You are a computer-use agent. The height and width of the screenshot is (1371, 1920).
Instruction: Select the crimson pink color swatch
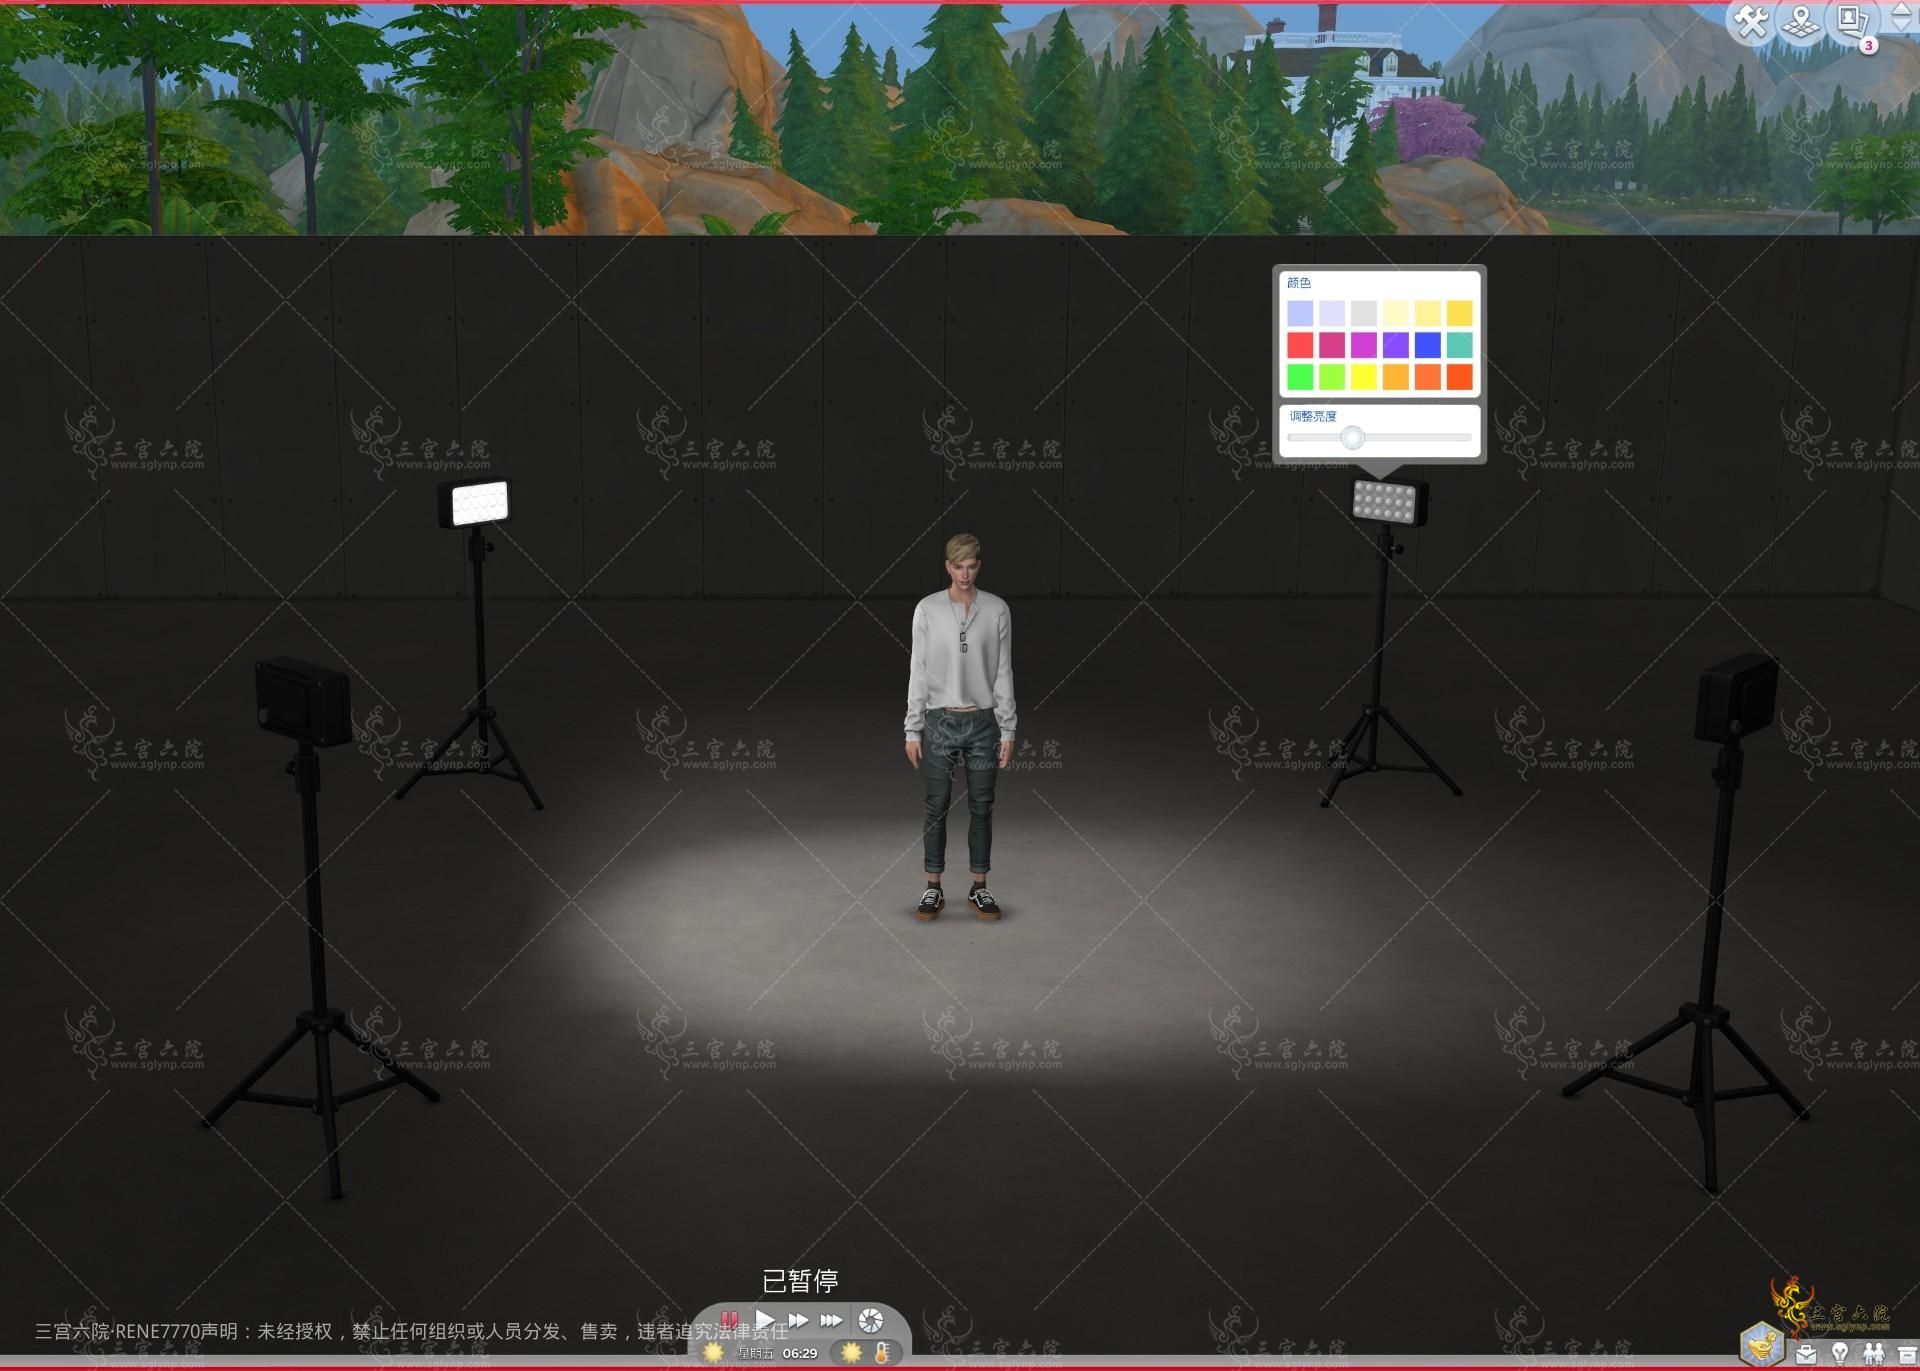tap(1332, 345)
